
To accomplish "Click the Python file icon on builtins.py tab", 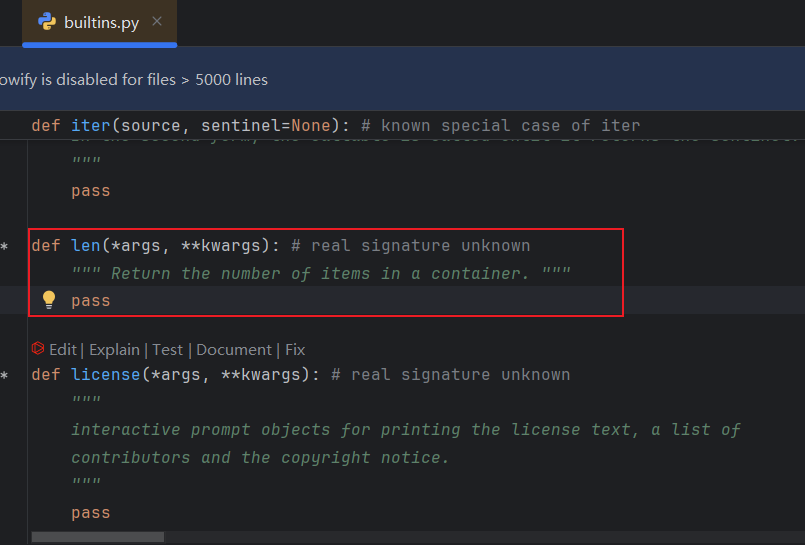I will tap(47, 22).
